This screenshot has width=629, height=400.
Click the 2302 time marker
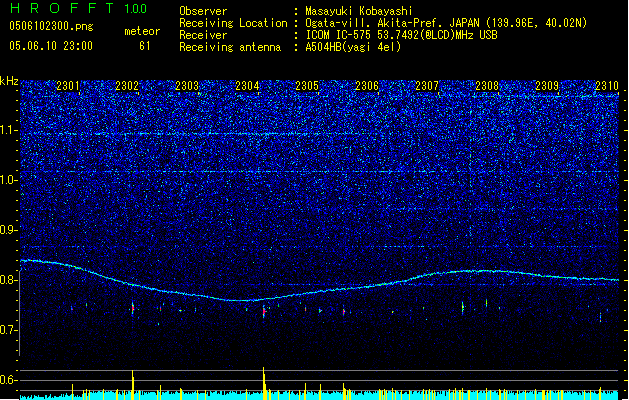pyautogui.click(x=127, y=86)
